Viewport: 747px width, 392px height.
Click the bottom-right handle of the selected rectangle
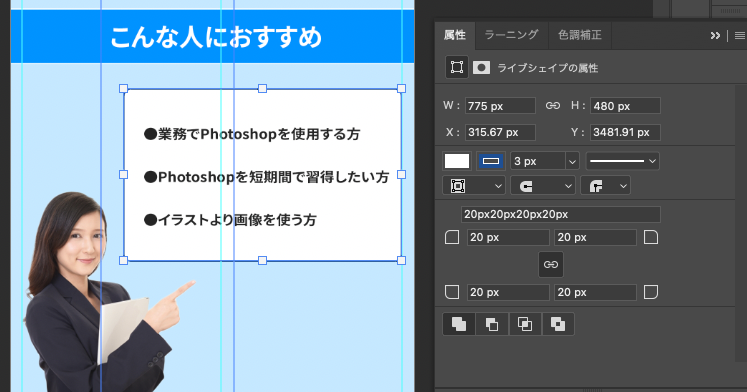pyautogui.click(x=401, y=261)
